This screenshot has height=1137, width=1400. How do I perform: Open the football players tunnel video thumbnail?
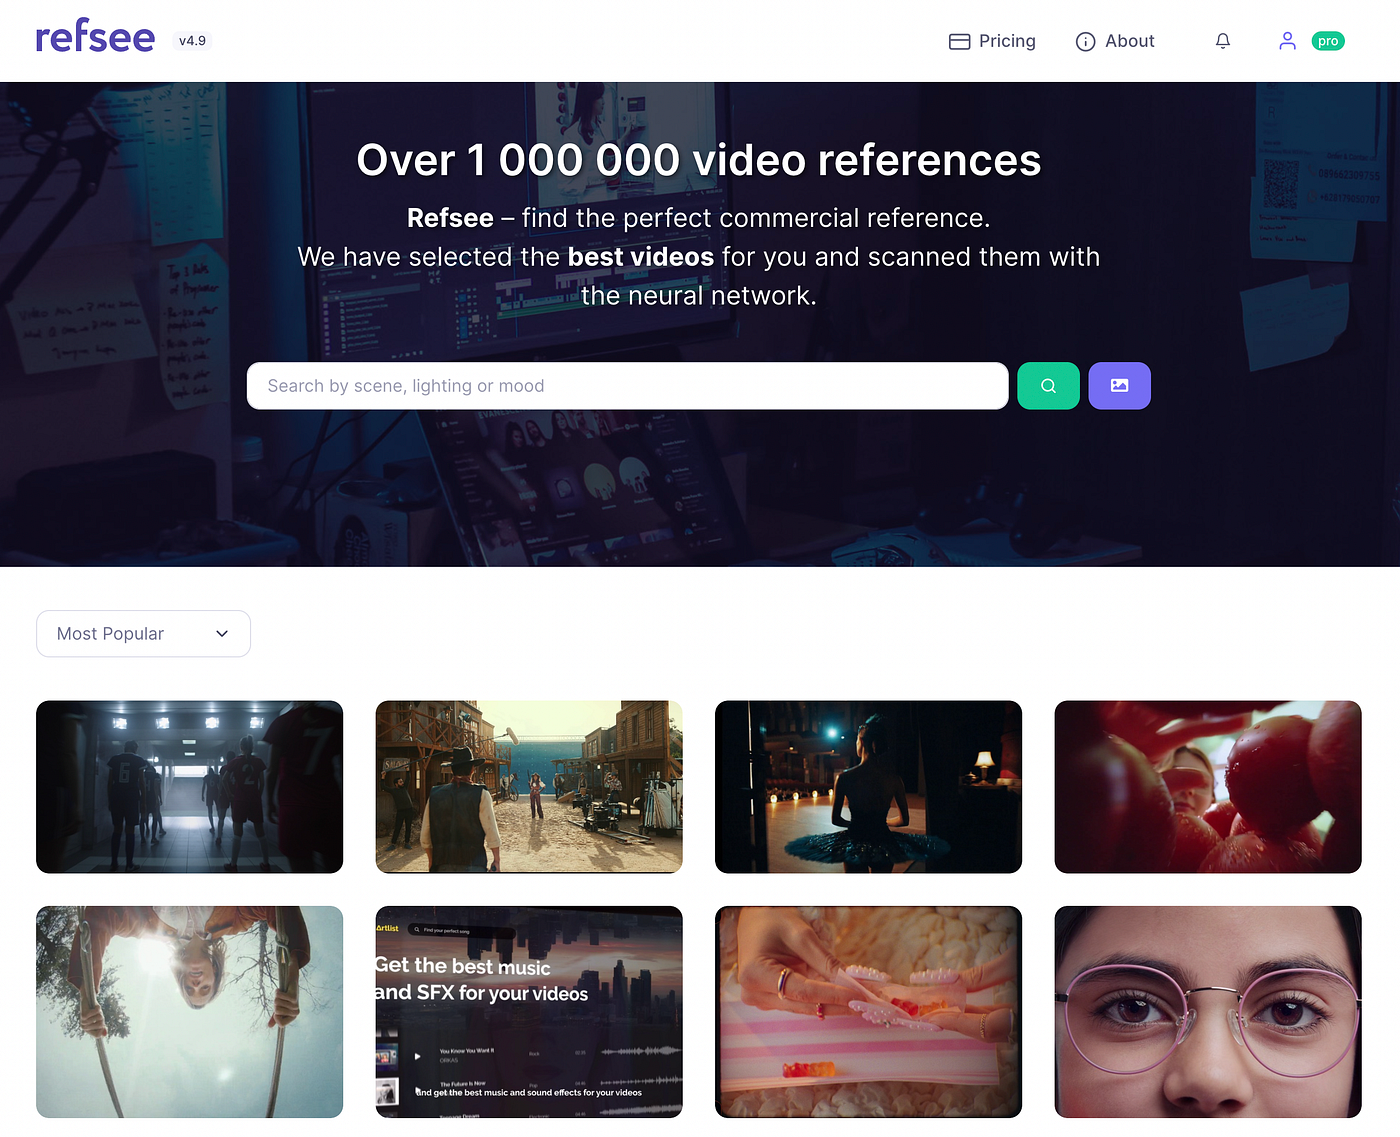tap(190, 787)
